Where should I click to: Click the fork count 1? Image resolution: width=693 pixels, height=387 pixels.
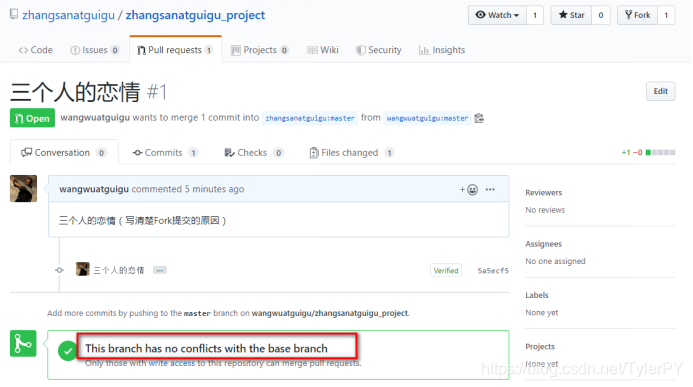click(x=666, y=15)
